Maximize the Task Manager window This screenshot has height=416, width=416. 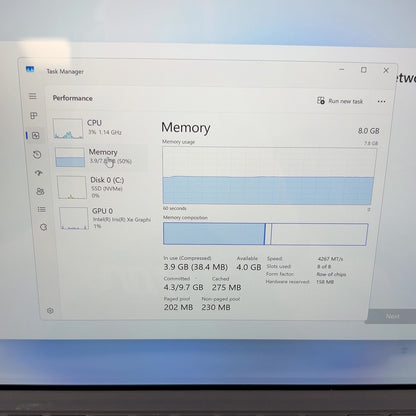(x=364, y=70)
